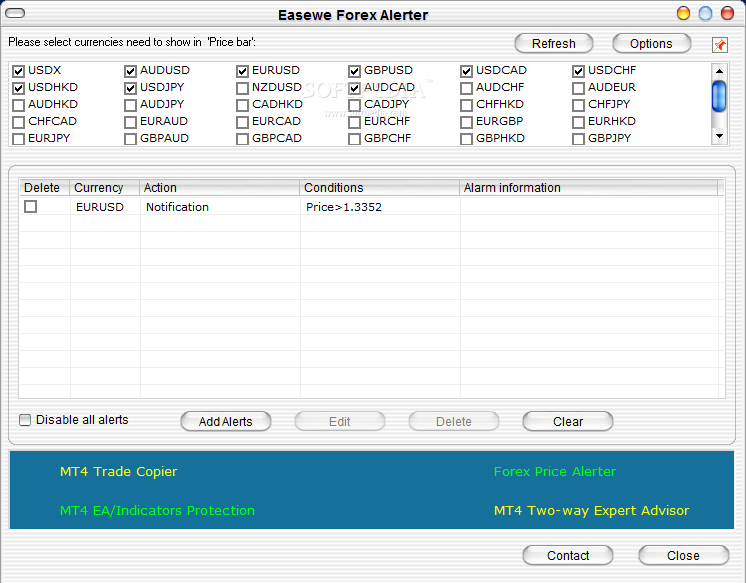Uncheck the EURUSD currency checkbox
The image size is (746, 583).
coord(242,71)
